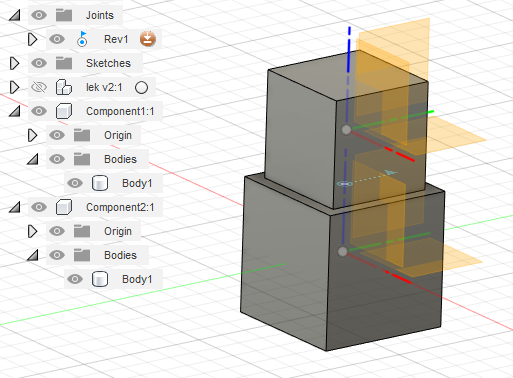This screenshot has width=513, height=378.
Task: Select Origin label under Component2:1
Action: 118,232
